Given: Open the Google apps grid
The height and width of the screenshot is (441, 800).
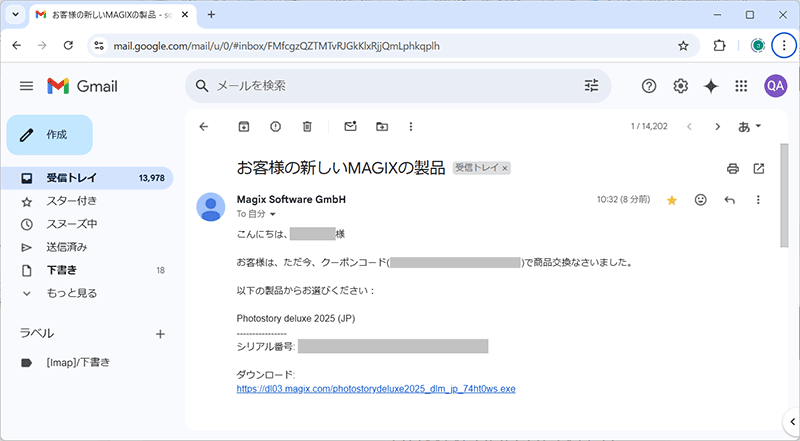Looking at the screenshot, I should [741, 86].
